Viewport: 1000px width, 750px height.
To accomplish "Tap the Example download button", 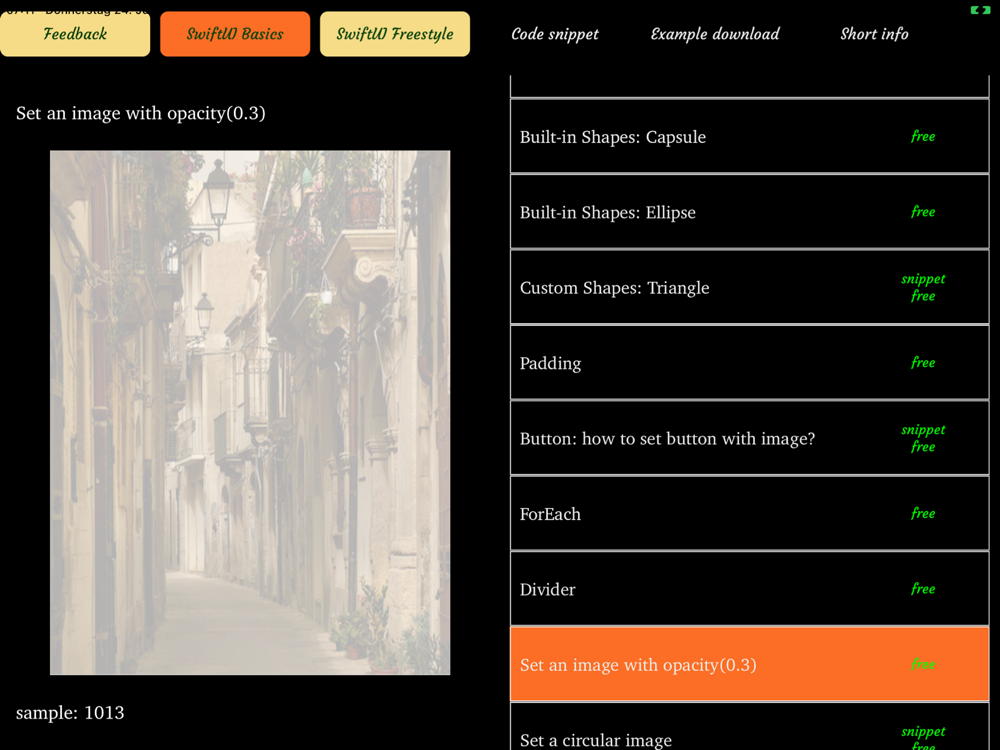I will pyautogui.click(x=715, y=34).
